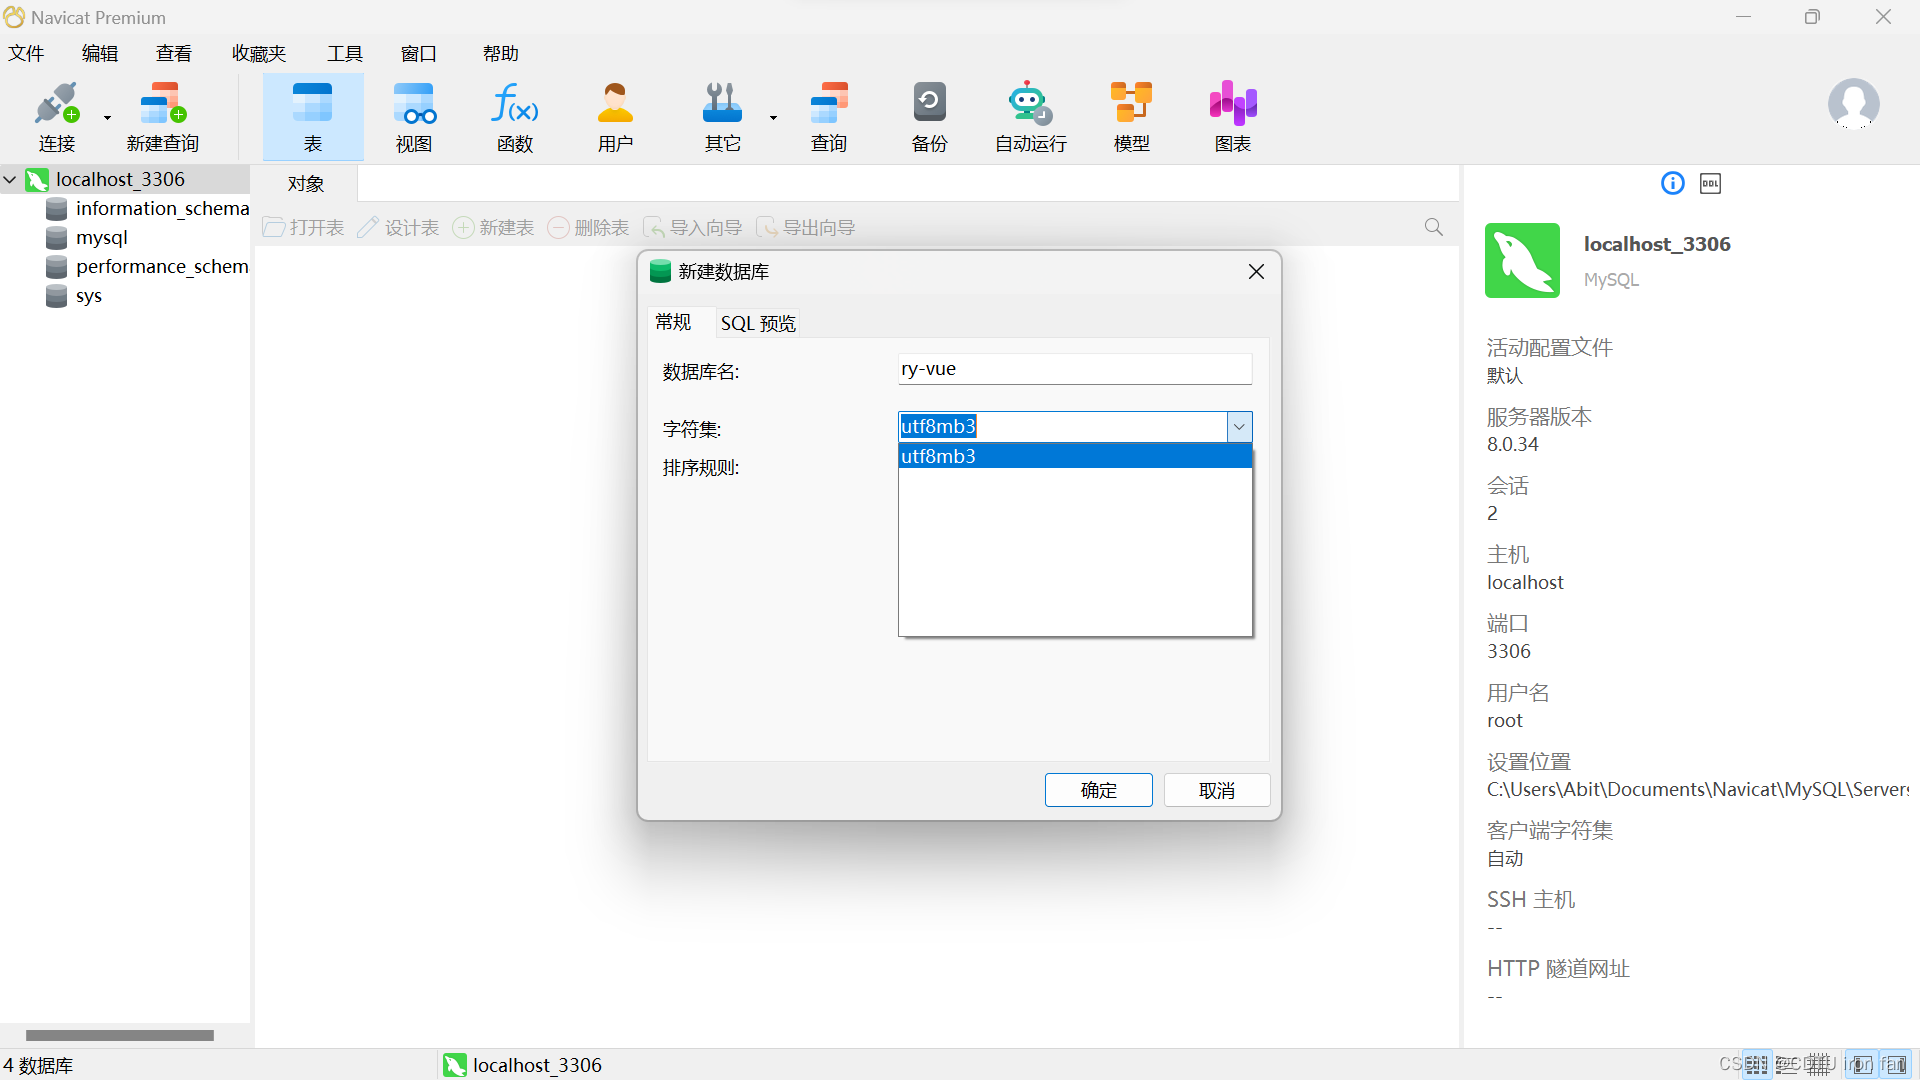1920x1080 pixels.
Task: Click the Connection plug icon
Action: [x=56, y=104]
